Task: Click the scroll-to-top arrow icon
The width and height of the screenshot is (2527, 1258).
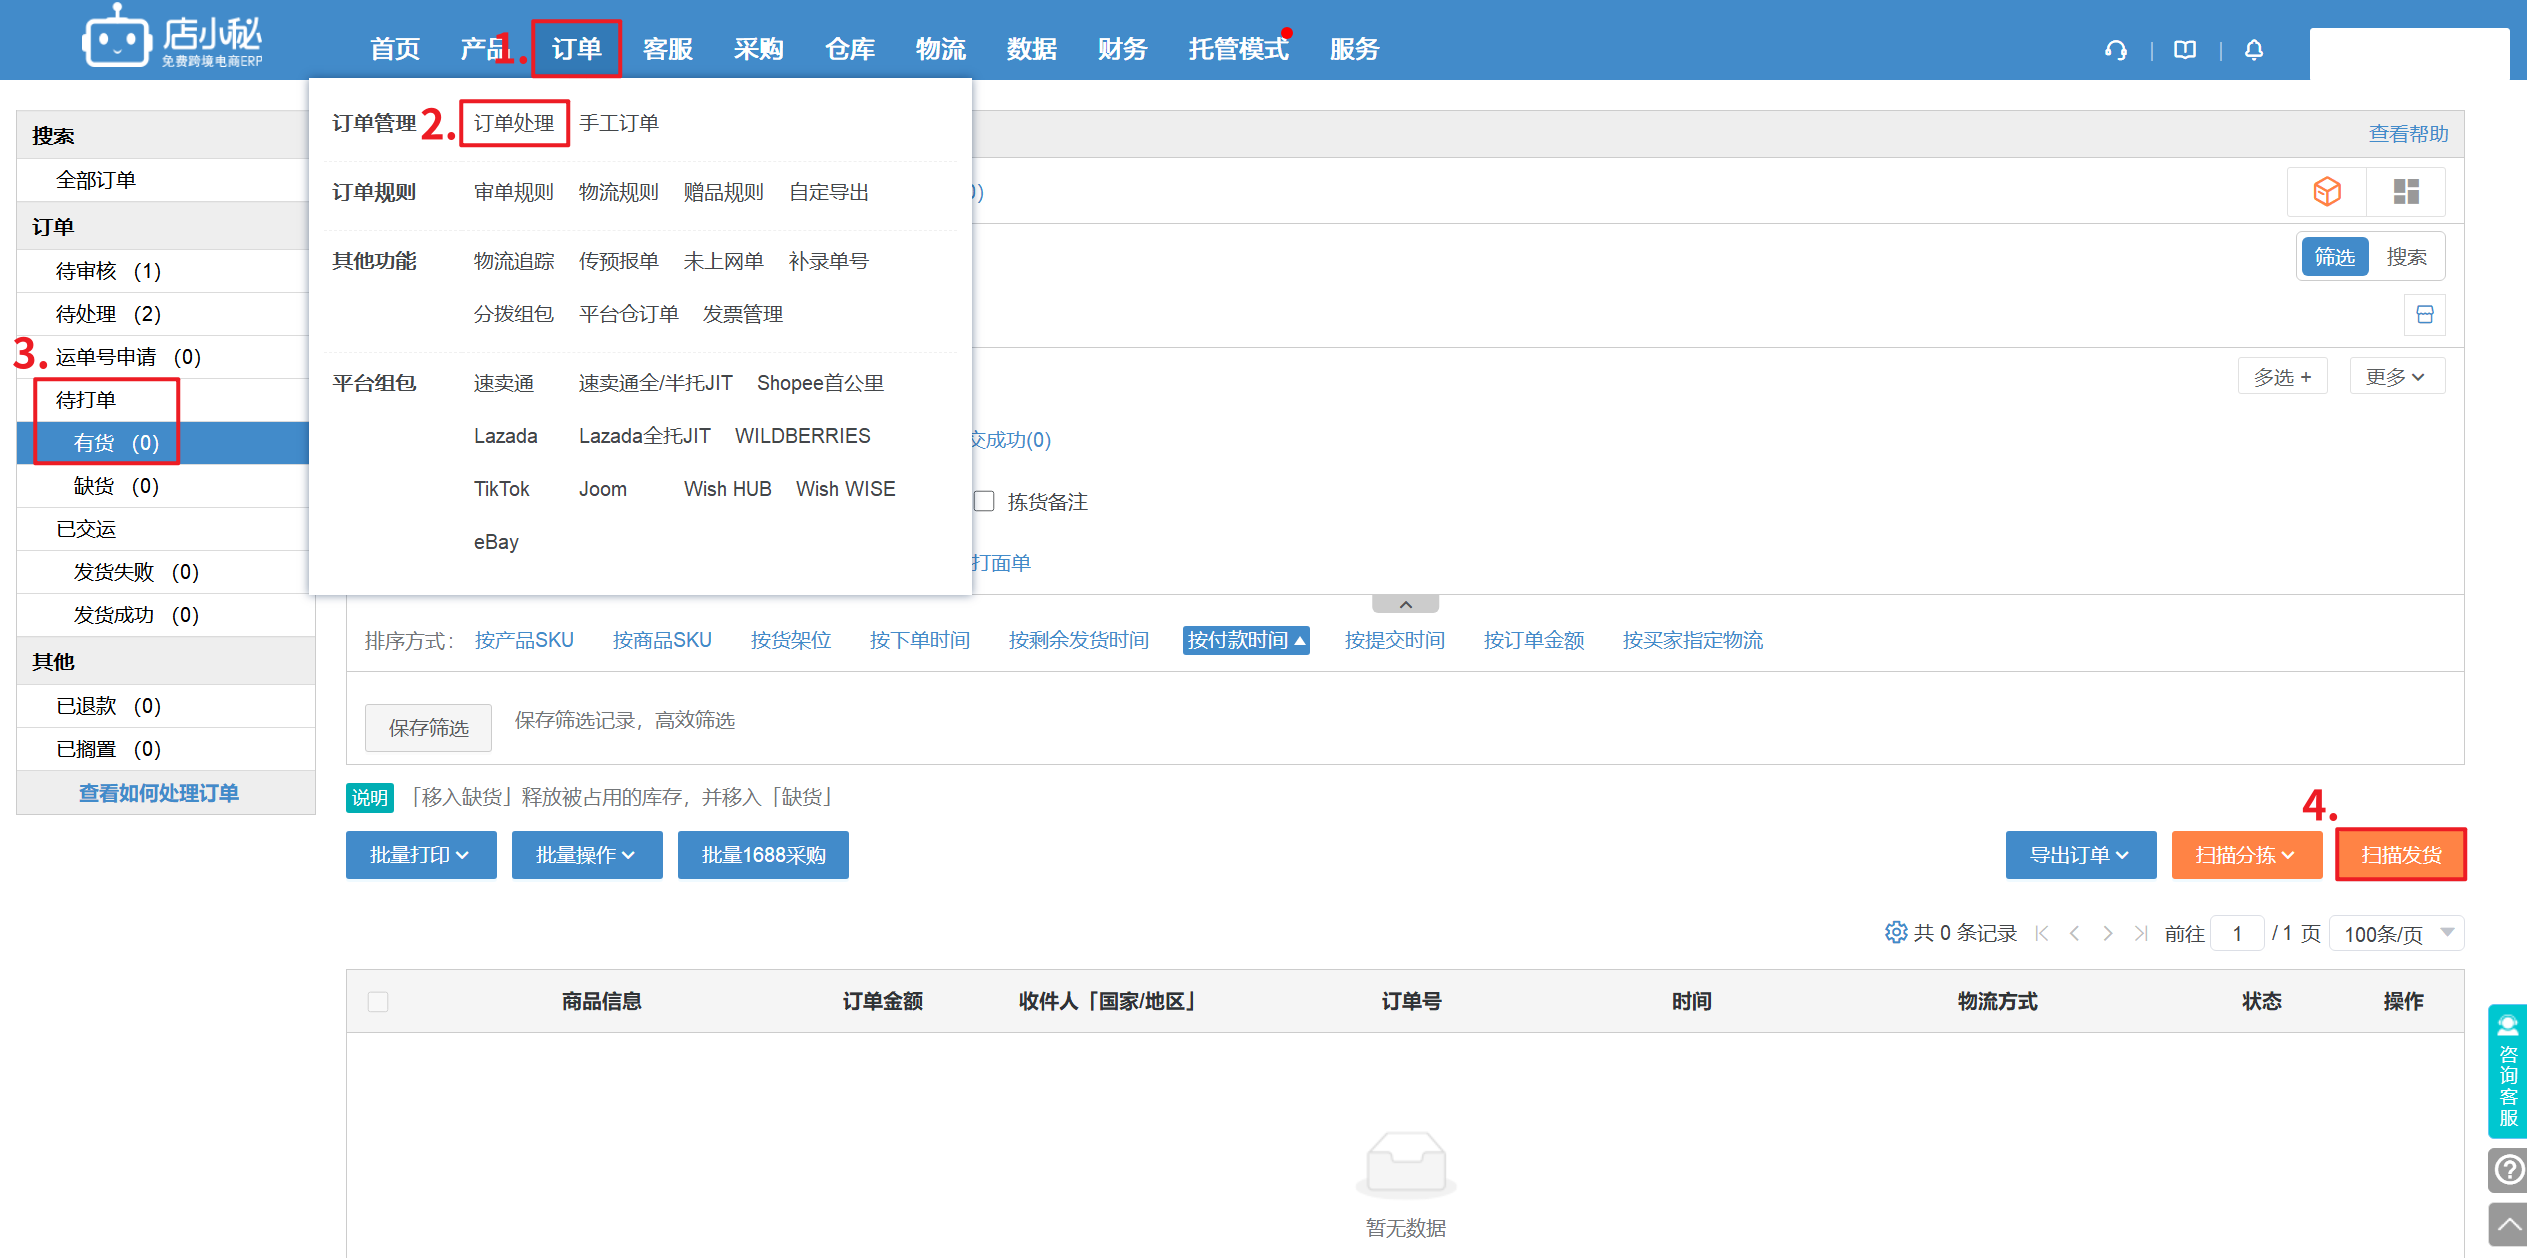Action: pos(2508,1224)
